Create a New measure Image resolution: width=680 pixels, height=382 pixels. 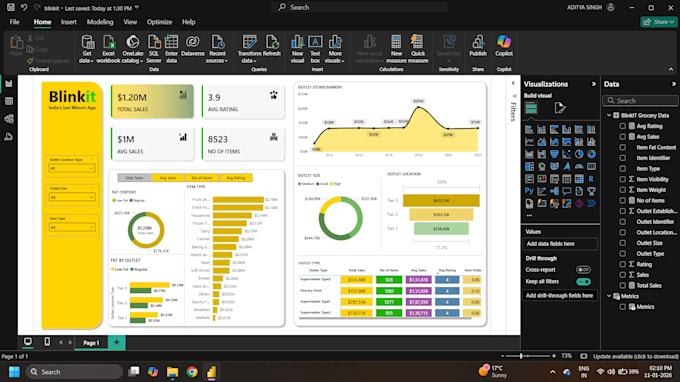[x=396, y=49]
